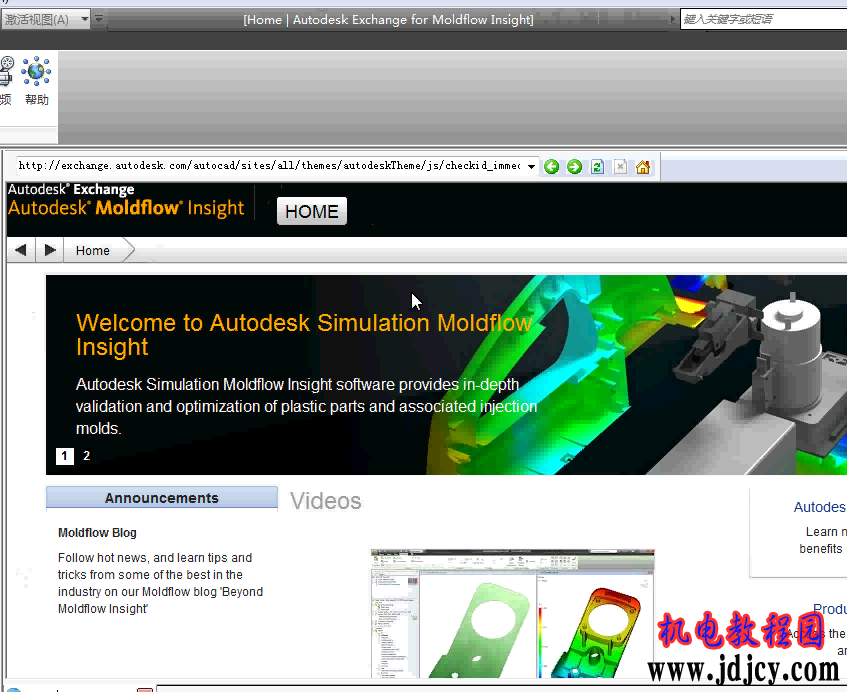Screen dimensions: 847x692
Task: Go back with the green browser arrow
Action: coord(552,167)
